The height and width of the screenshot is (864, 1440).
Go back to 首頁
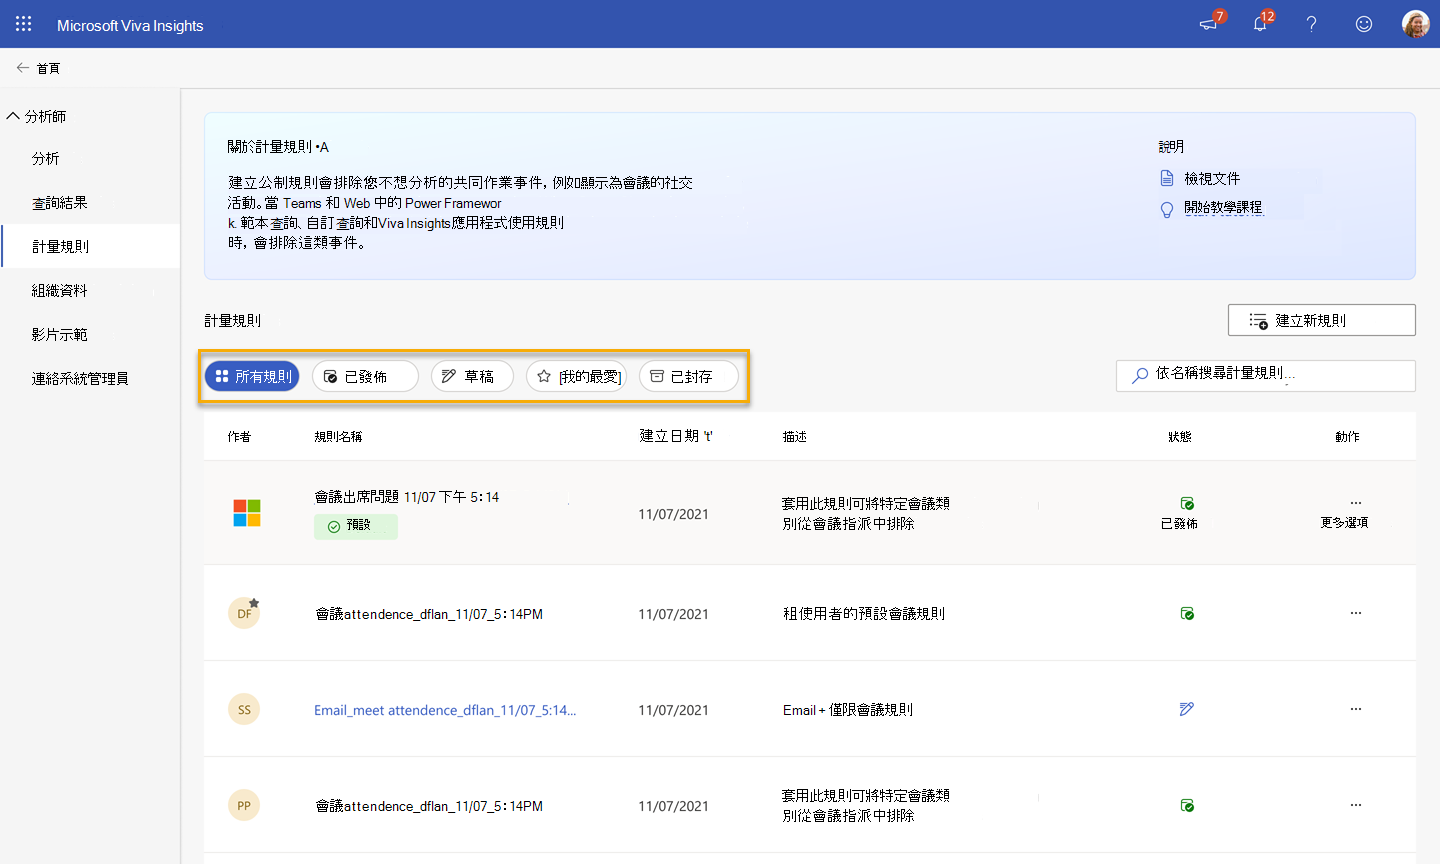38,68
